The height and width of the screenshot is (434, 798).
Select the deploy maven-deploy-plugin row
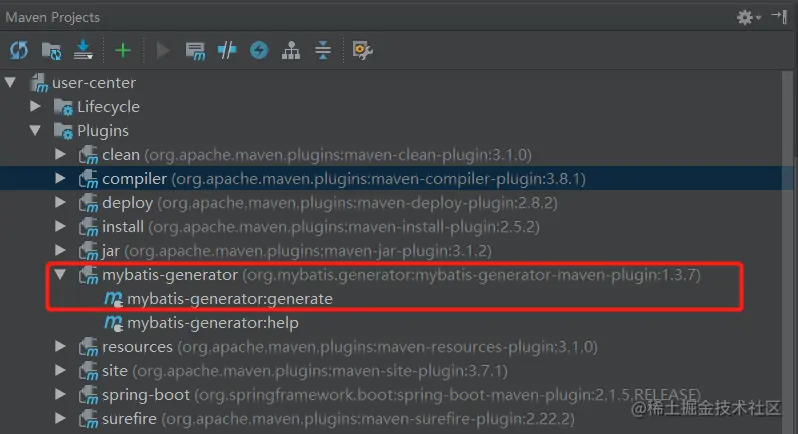[x=330, y=202]
